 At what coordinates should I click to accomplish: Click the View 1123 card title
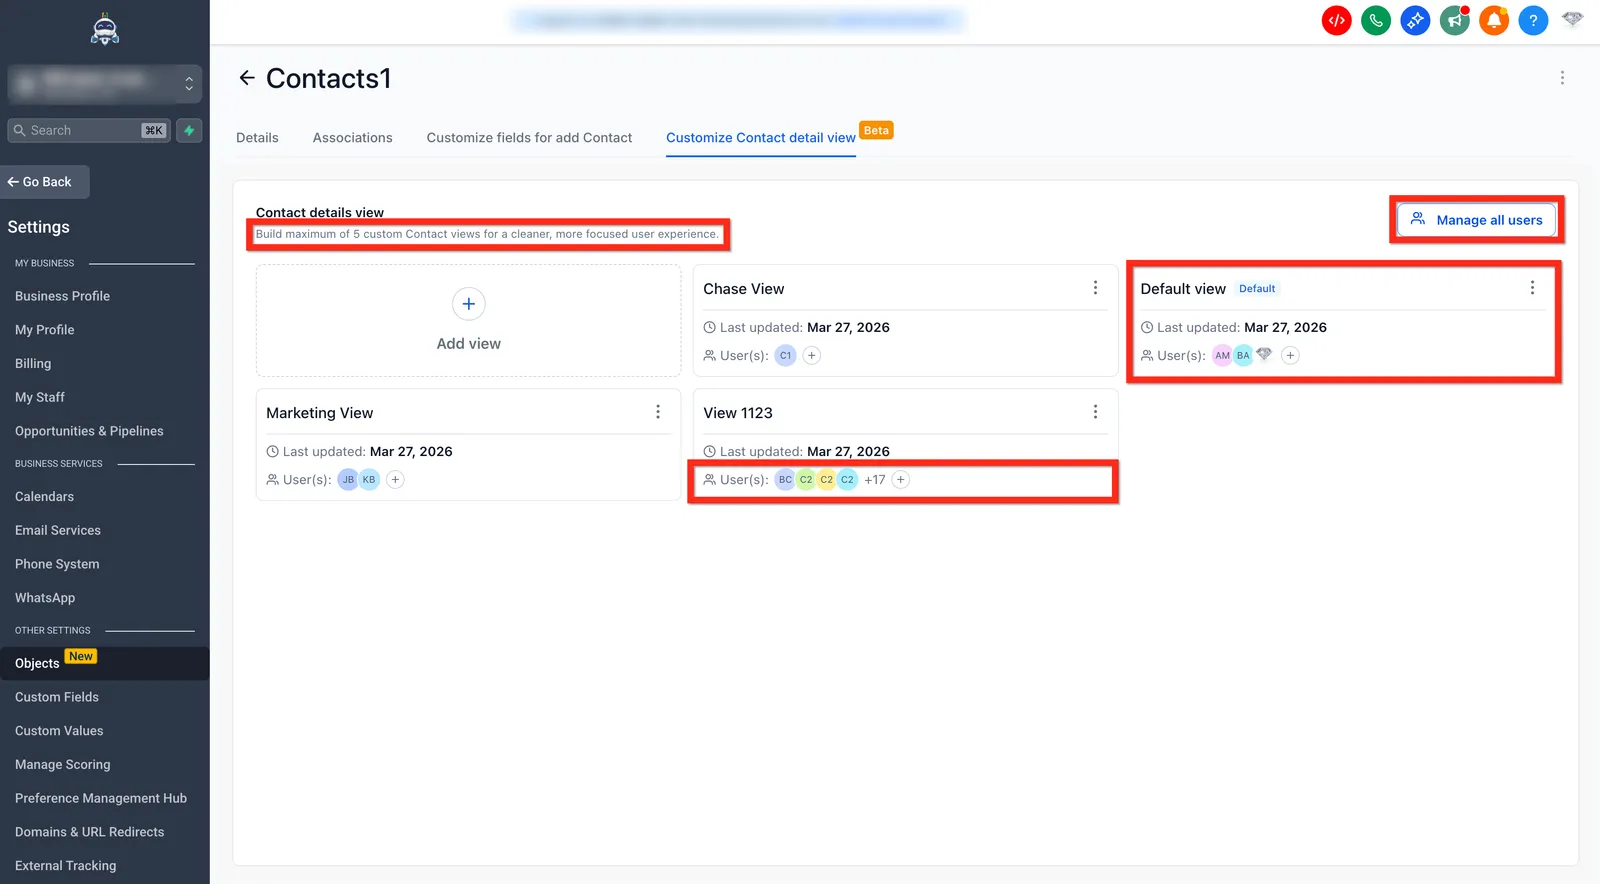pos(738,413)
